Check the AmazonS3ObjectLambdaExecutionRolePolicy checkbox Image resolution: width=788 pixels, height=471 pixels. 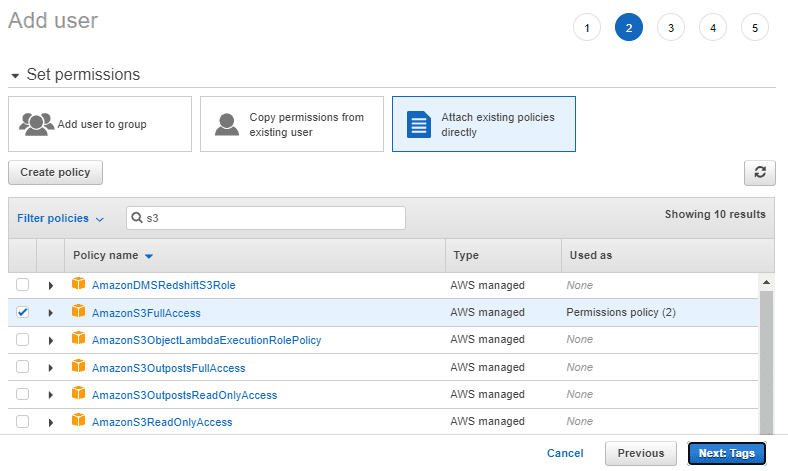23,339
